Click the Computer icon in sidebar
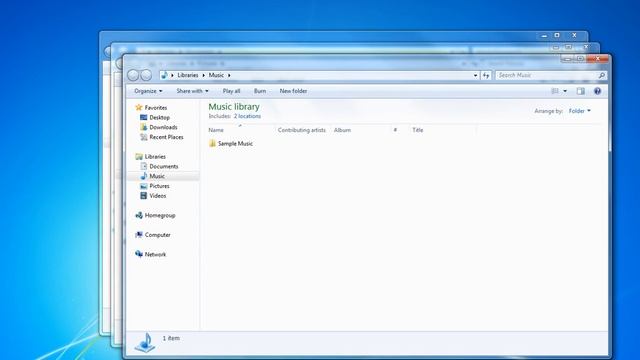The width and height of the screenshot is (640, 360). click(x=139, y=235)
